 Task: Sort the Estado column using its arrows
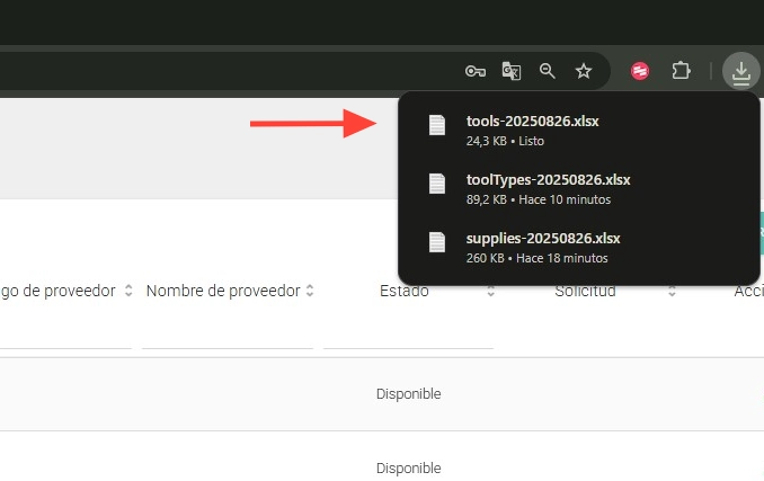490,291
